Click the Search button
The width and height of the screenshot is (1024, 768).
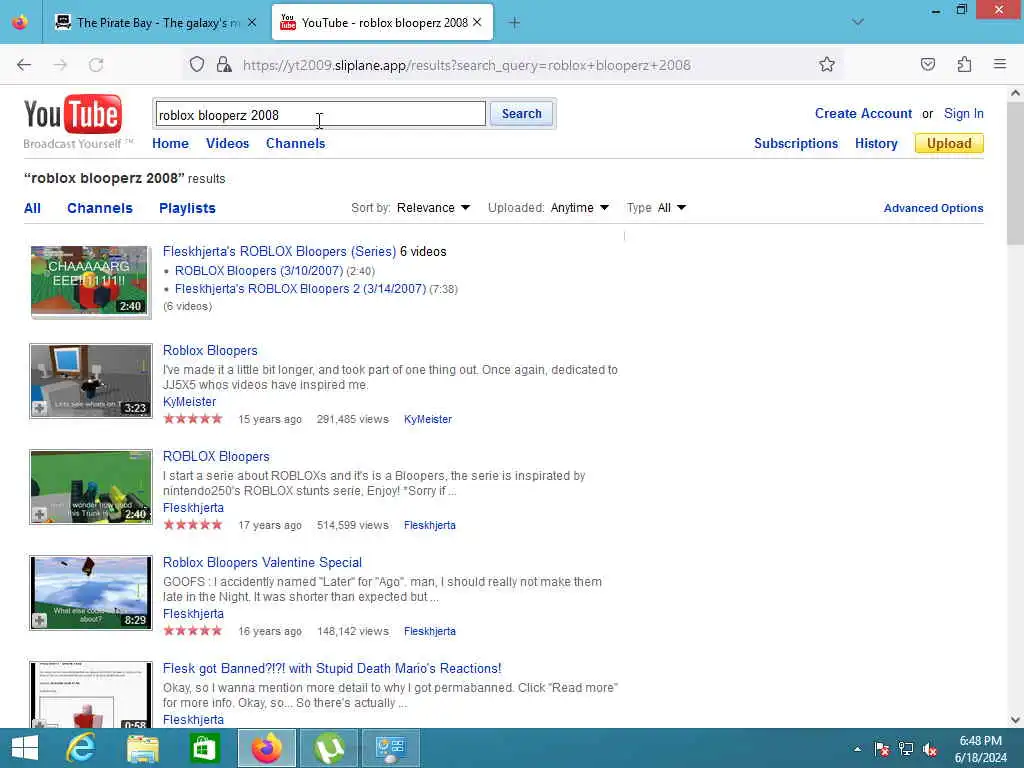521,114
